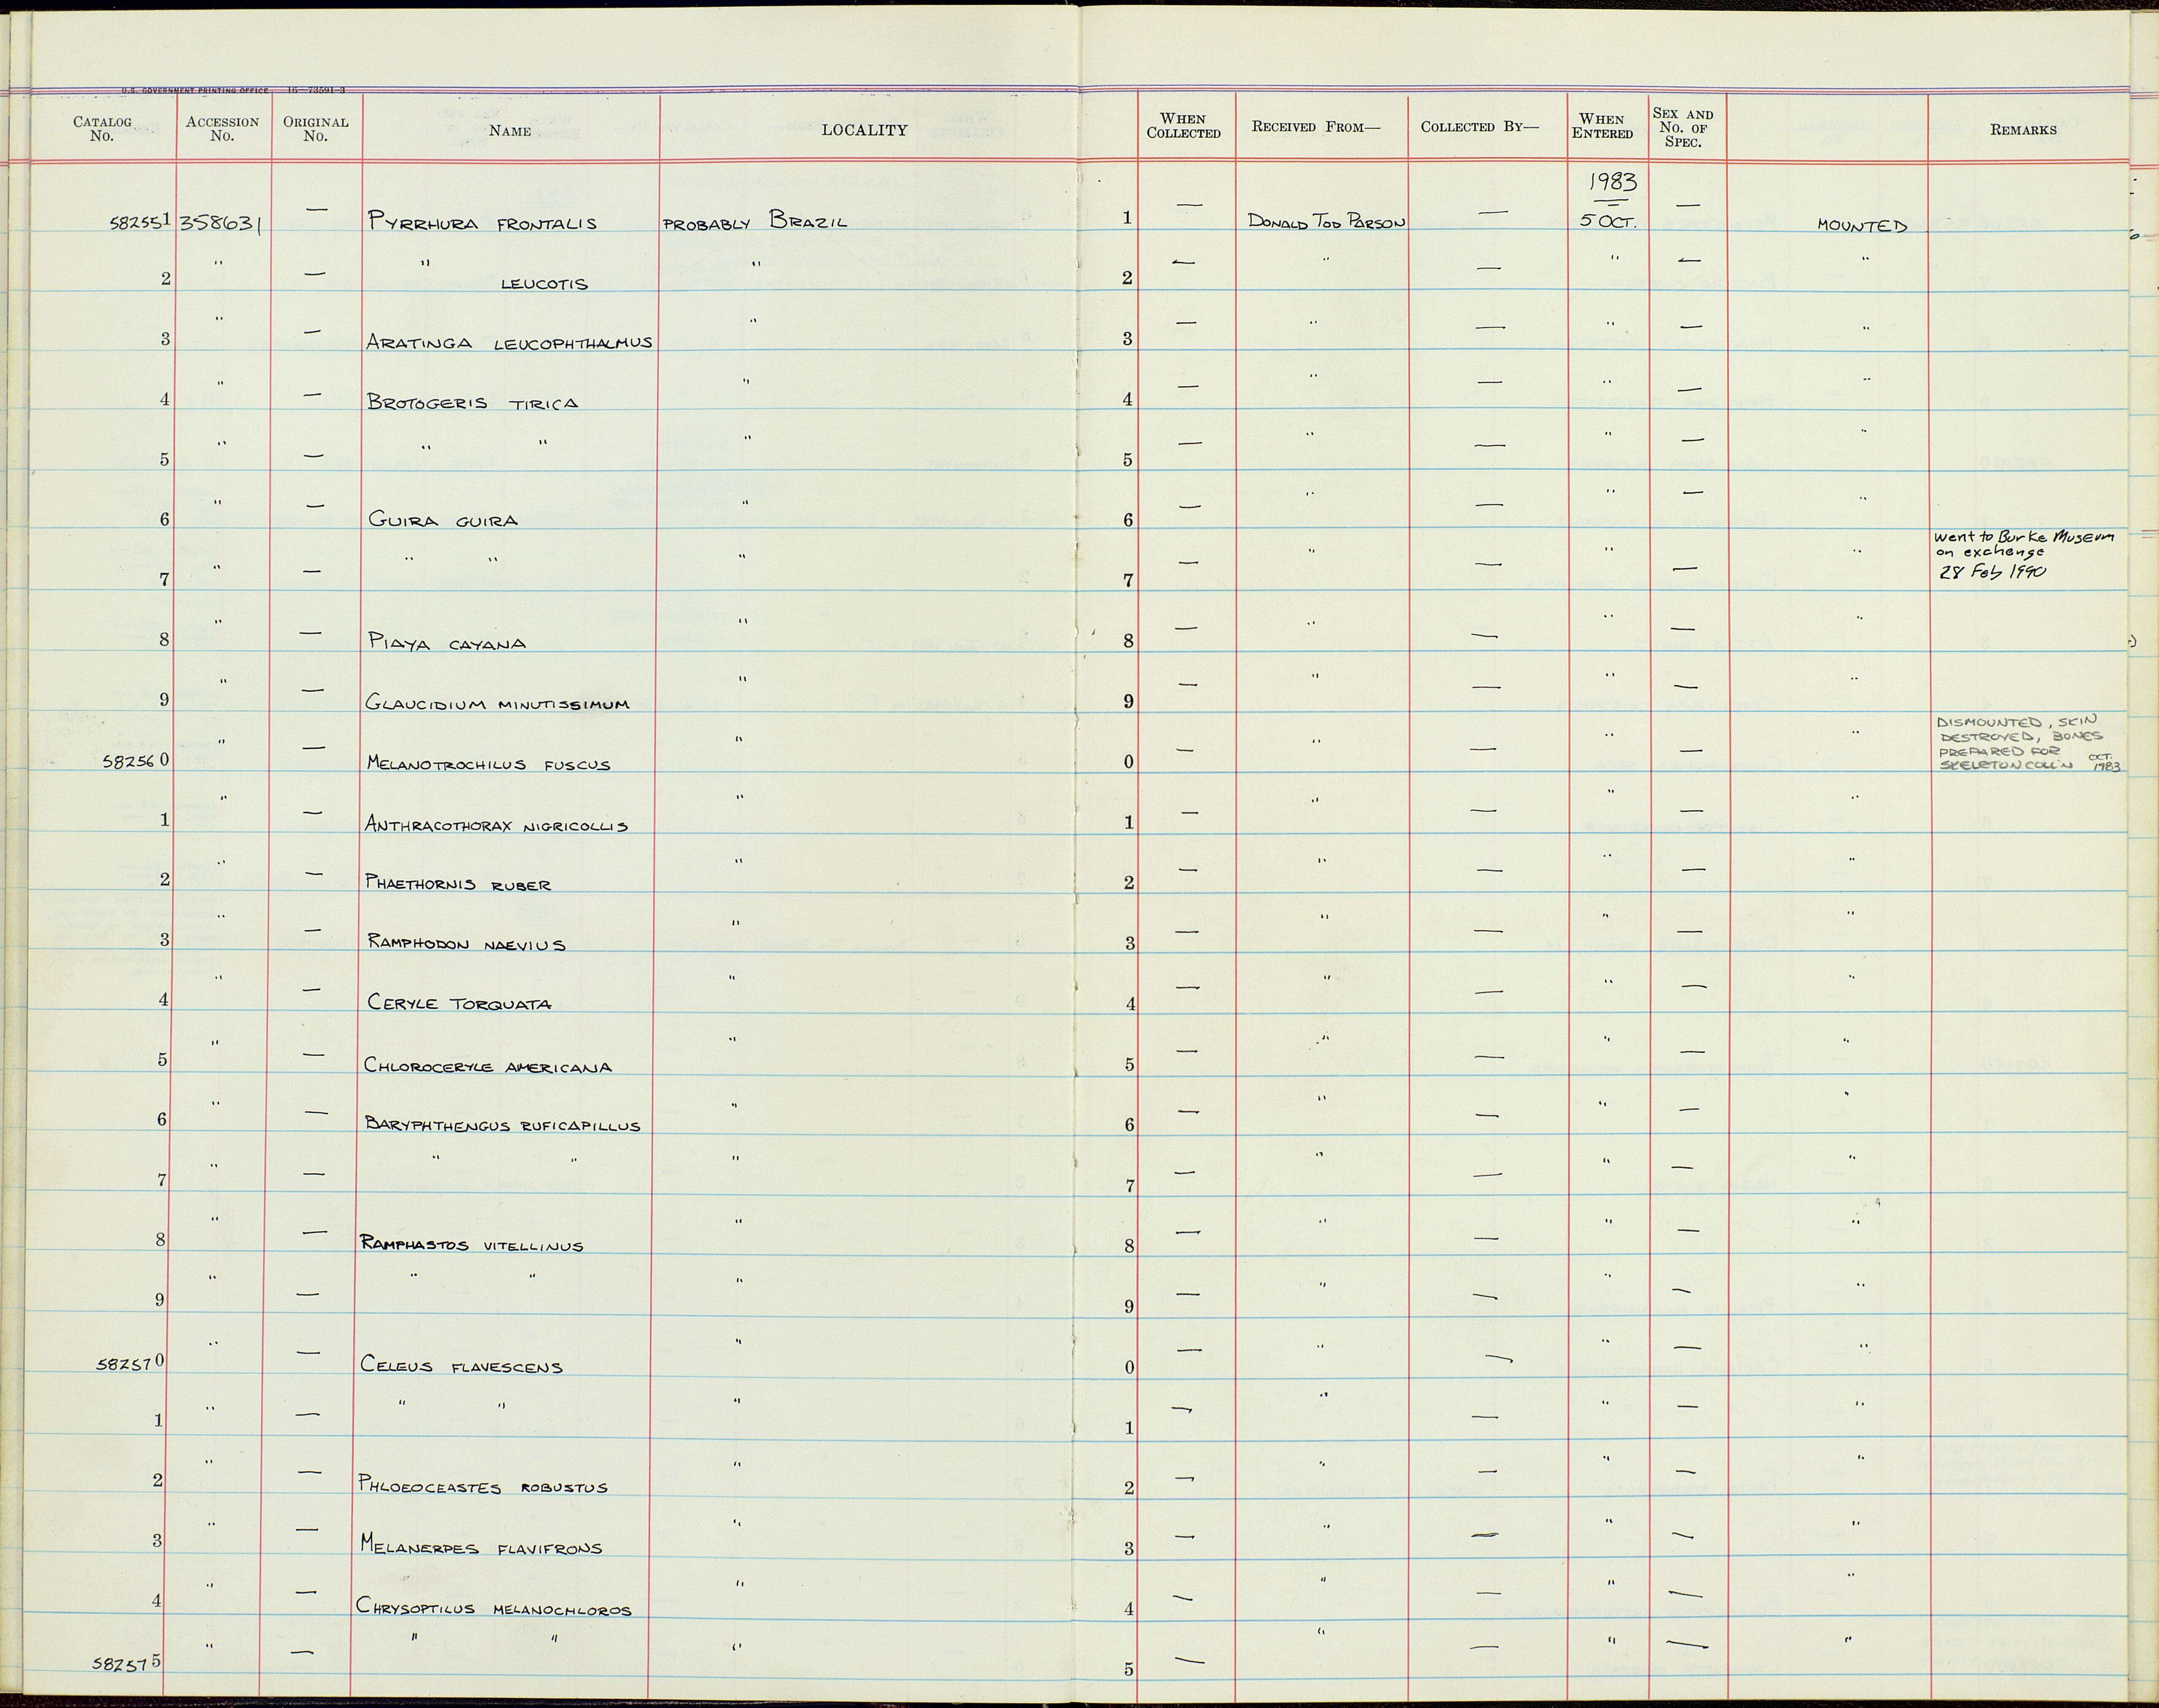This screenshot has width=2159, height=1708.
Task: Click 'Anthracothorax nigricollis' entry
Action: (496, 825)
